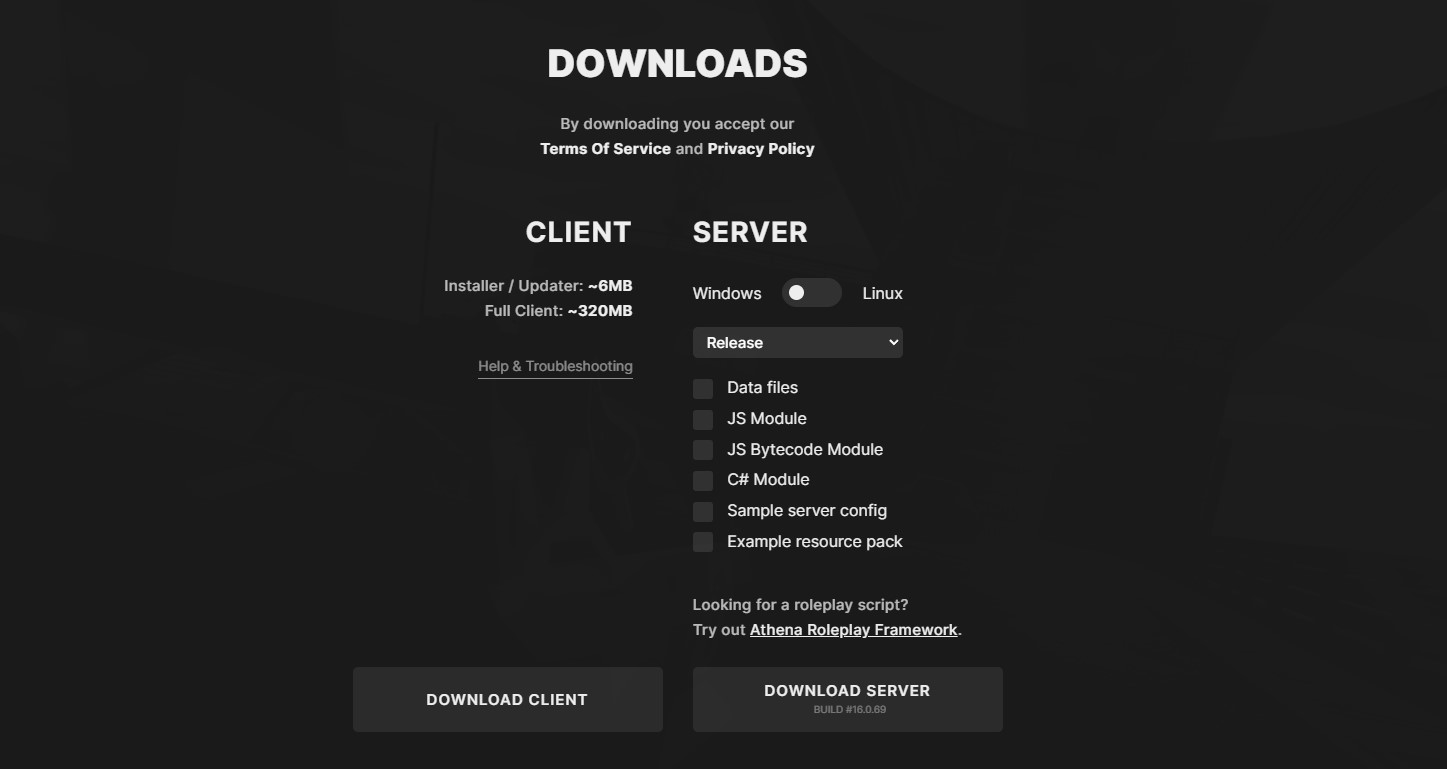Open the Privacy Policy link
The image size is (1447, 769).
pos(760,149)
